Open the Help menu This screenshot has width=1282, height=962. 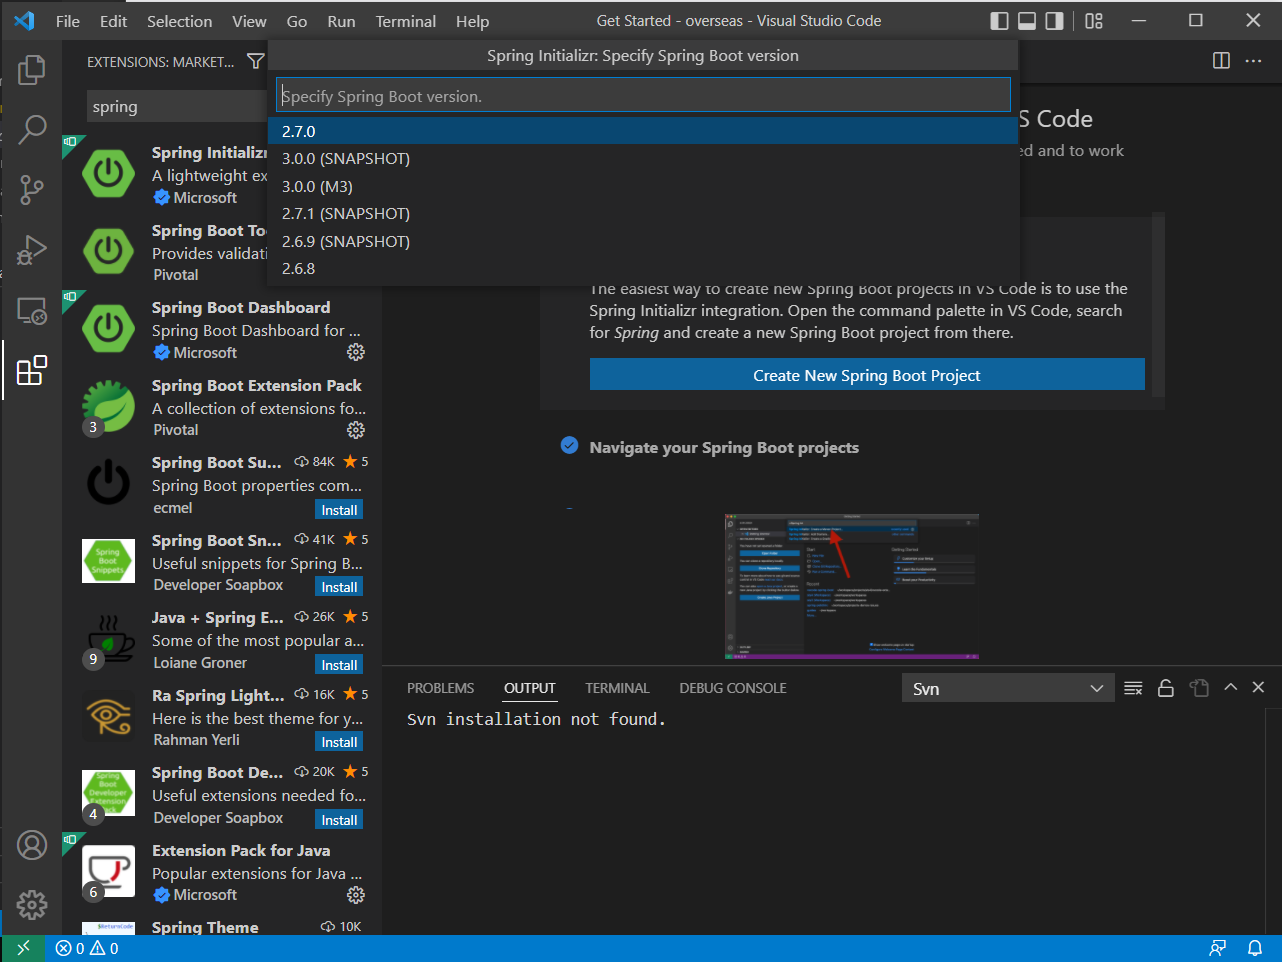tap(472, 21)
